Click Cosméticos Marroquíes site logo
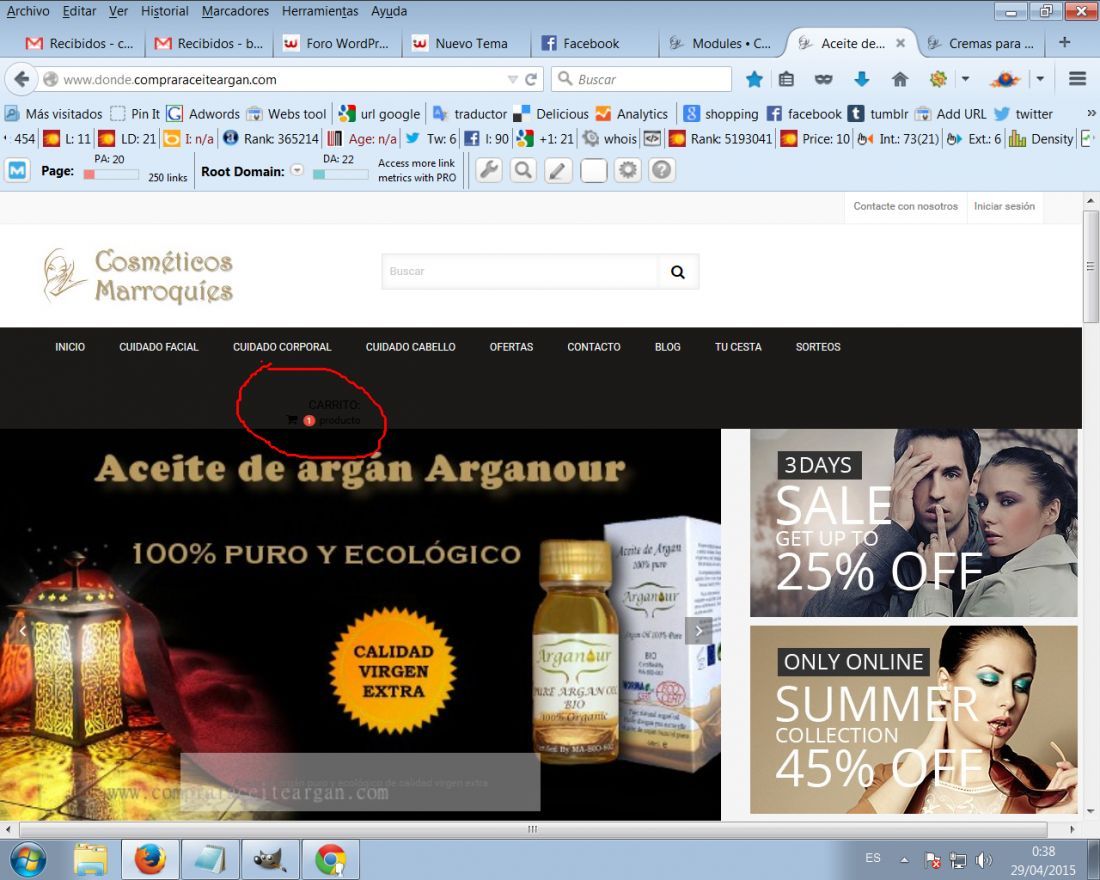This screenshot has width=1100, height=880. 138,275
